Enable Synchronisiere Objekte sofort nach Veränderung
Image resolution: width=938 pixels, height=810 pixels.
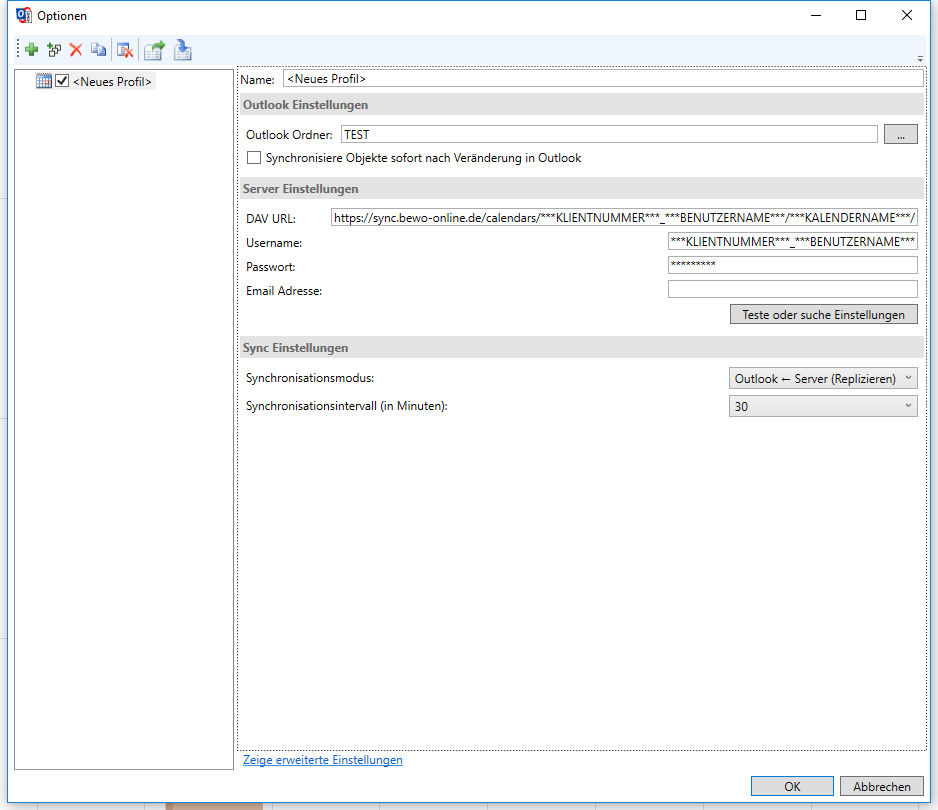253,157
